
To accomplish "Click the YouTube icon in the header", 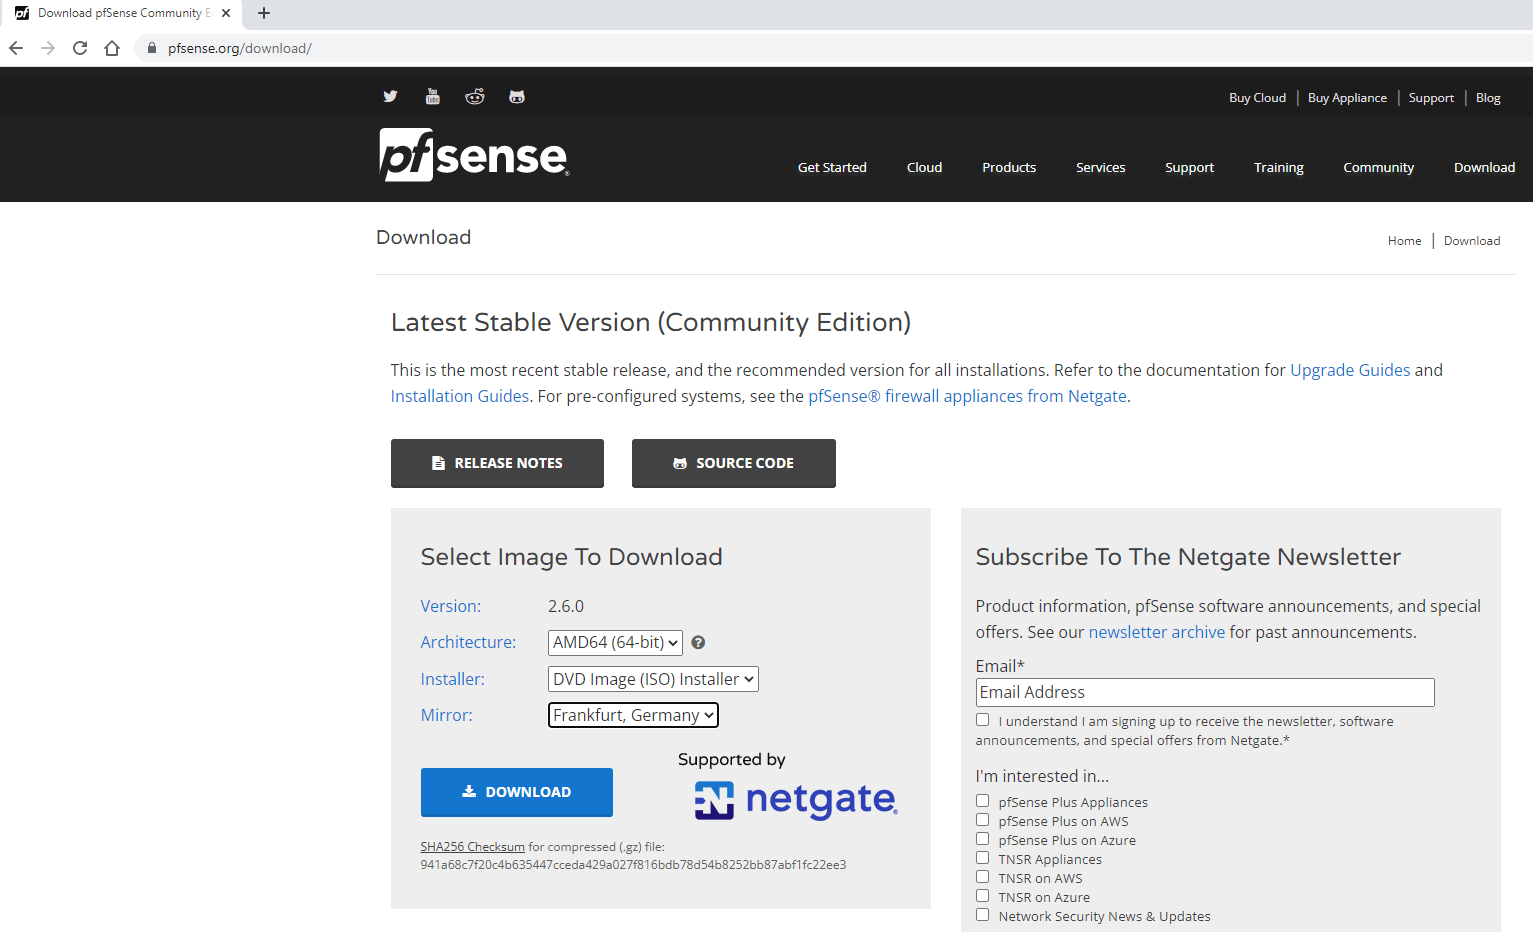I will [x=432, y=96].
